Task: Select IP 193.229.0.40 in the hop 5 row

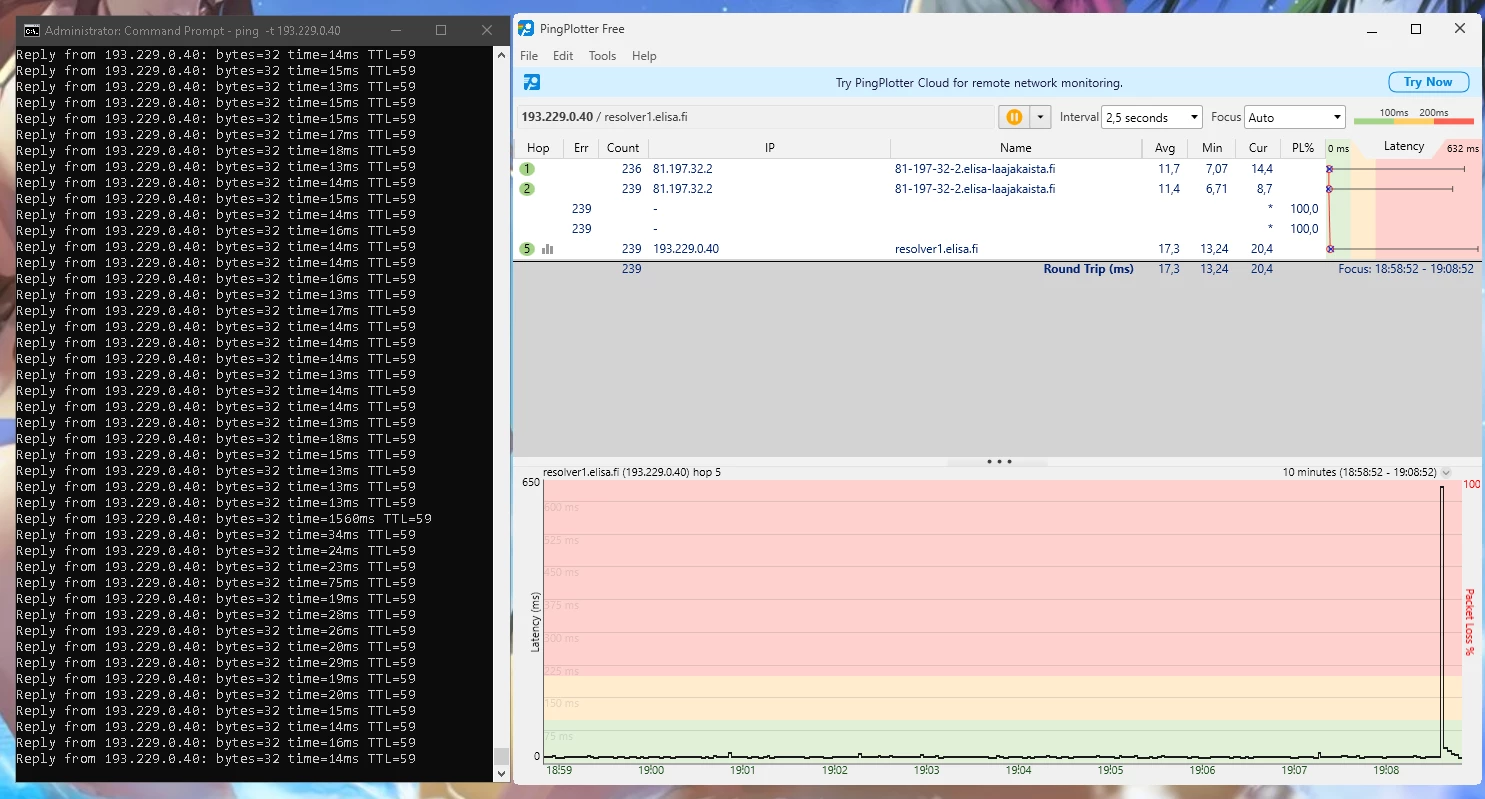Action: (x=686, y=249)
